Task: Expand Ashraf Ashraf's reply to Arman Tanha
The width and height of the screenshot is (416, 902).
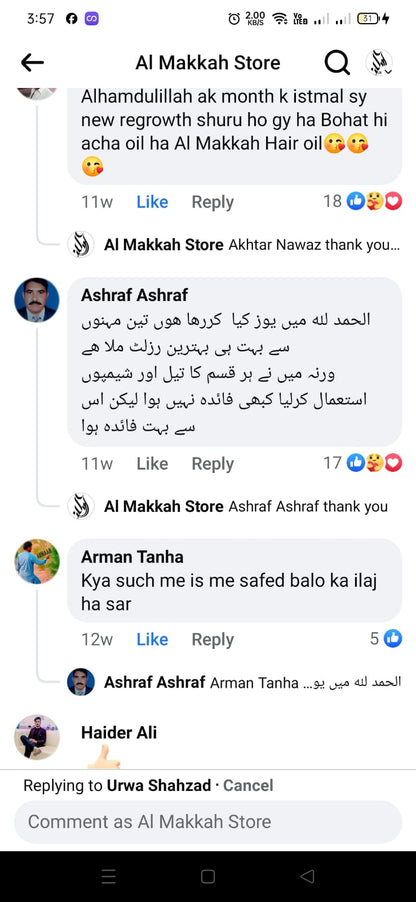Action: tap(235, 682)
